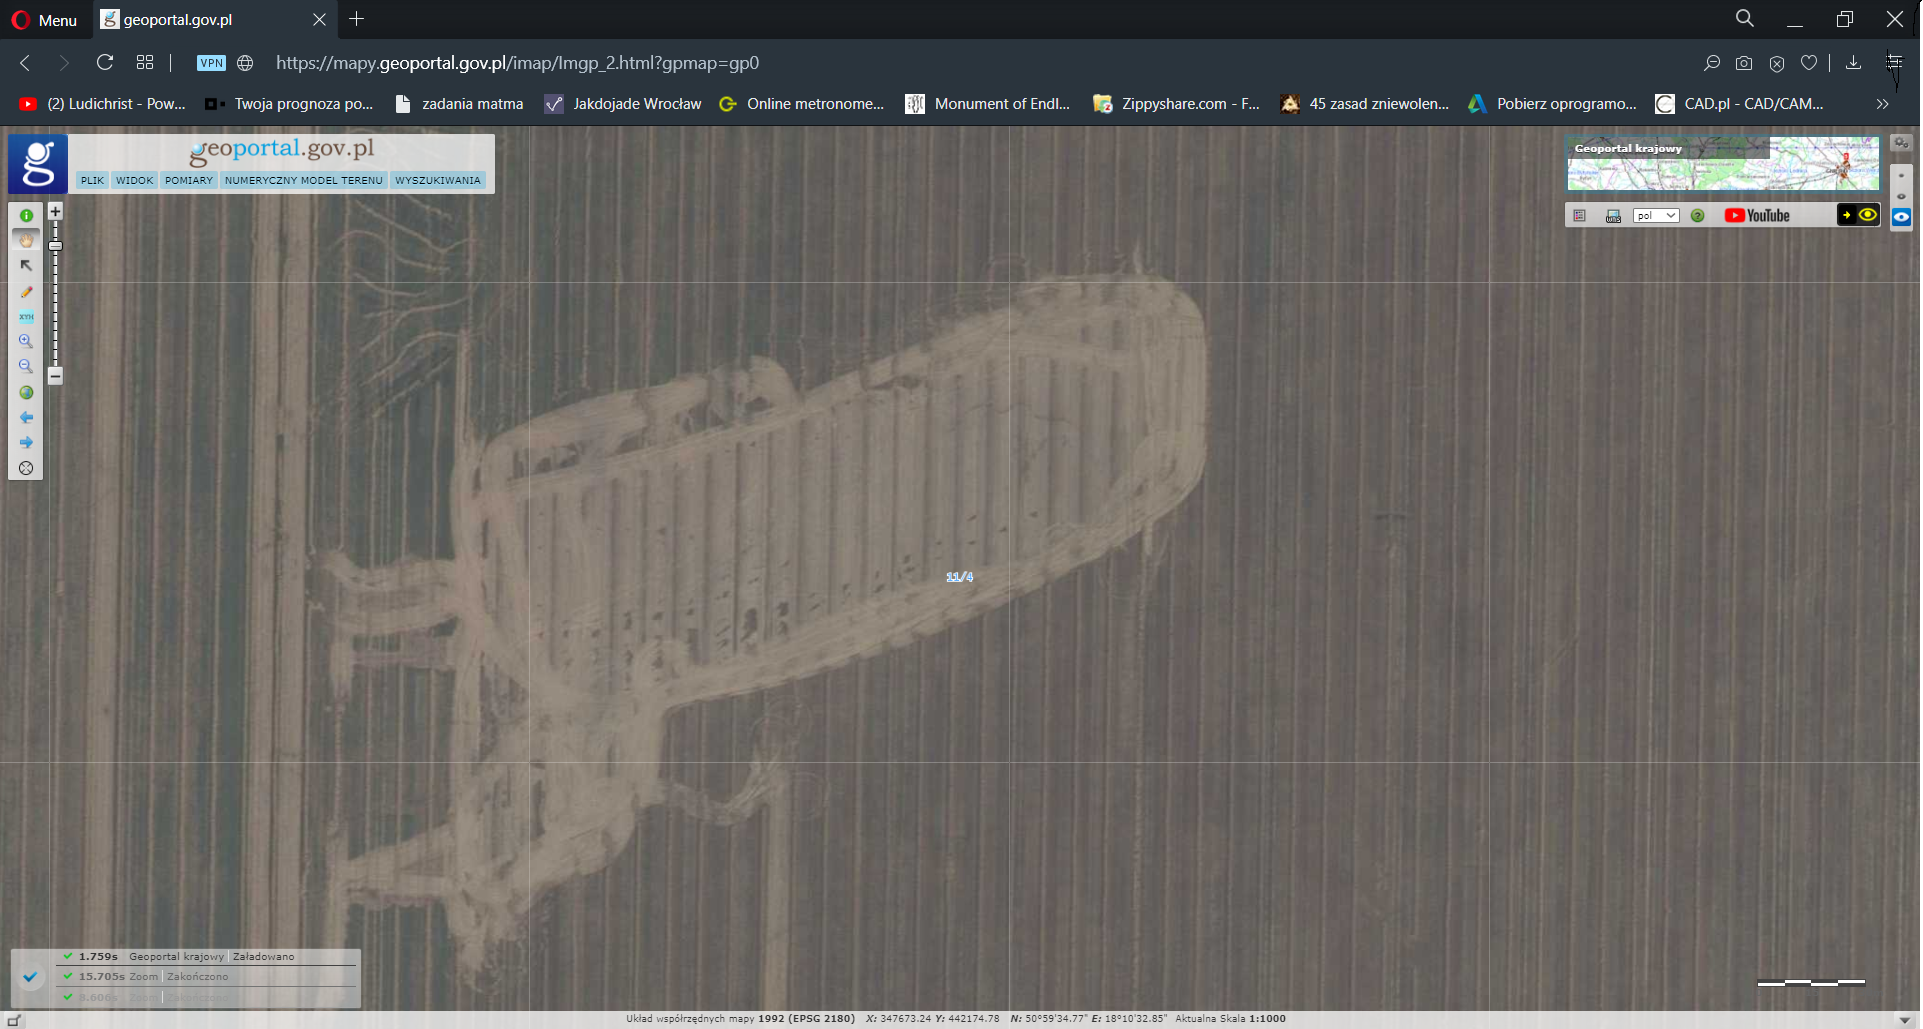Select the hand pan tool
The image size is (1923, 1029).
pyautogui.click(x=26, y=240)
